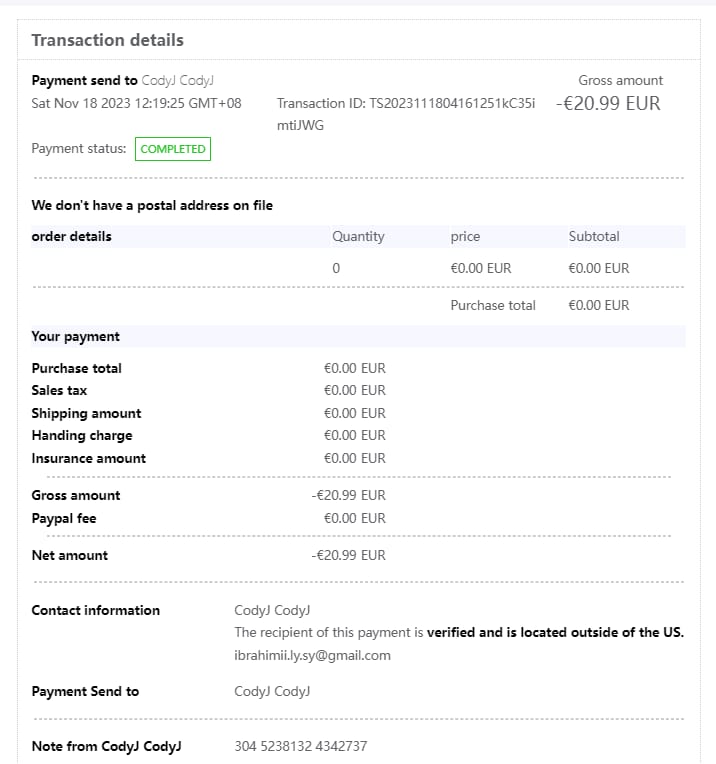The image size is (716, 764).
Task: Click the Paypal fee label
Action: [x=64, y=519]
